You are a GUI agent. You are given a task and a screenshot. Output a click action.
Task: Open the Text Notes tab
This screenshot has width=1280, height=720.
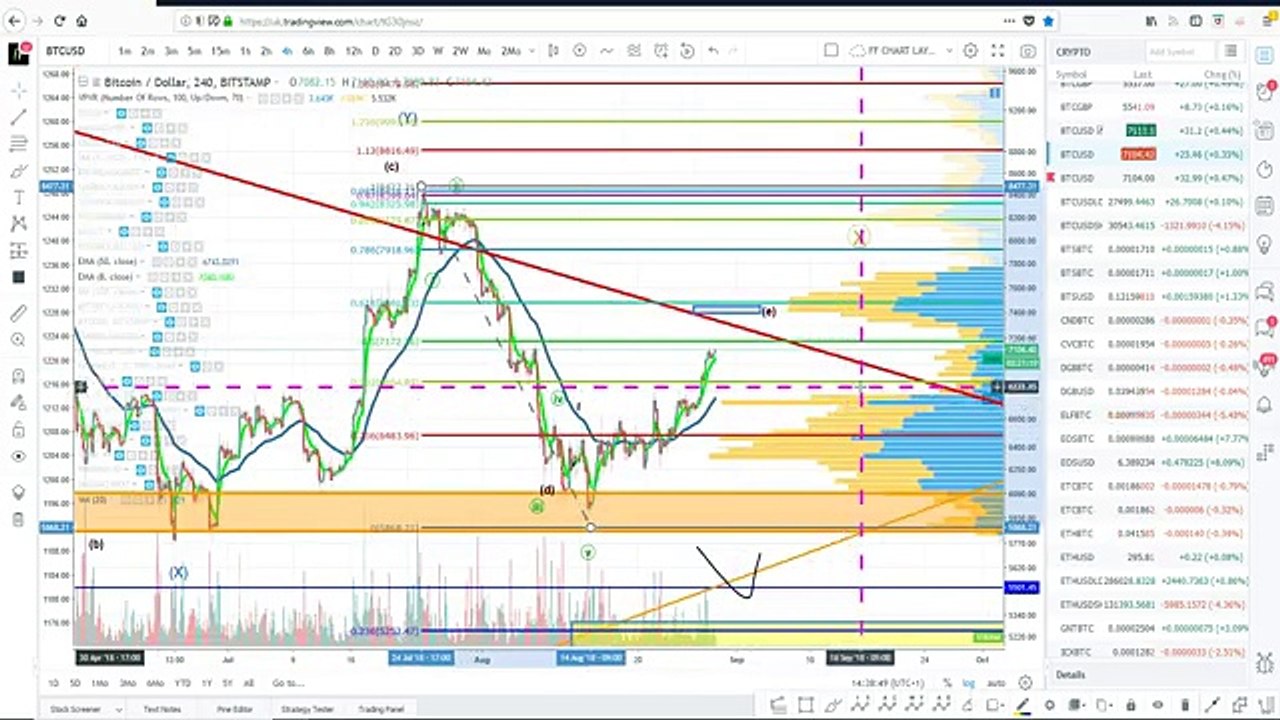(x=162, y=709)
